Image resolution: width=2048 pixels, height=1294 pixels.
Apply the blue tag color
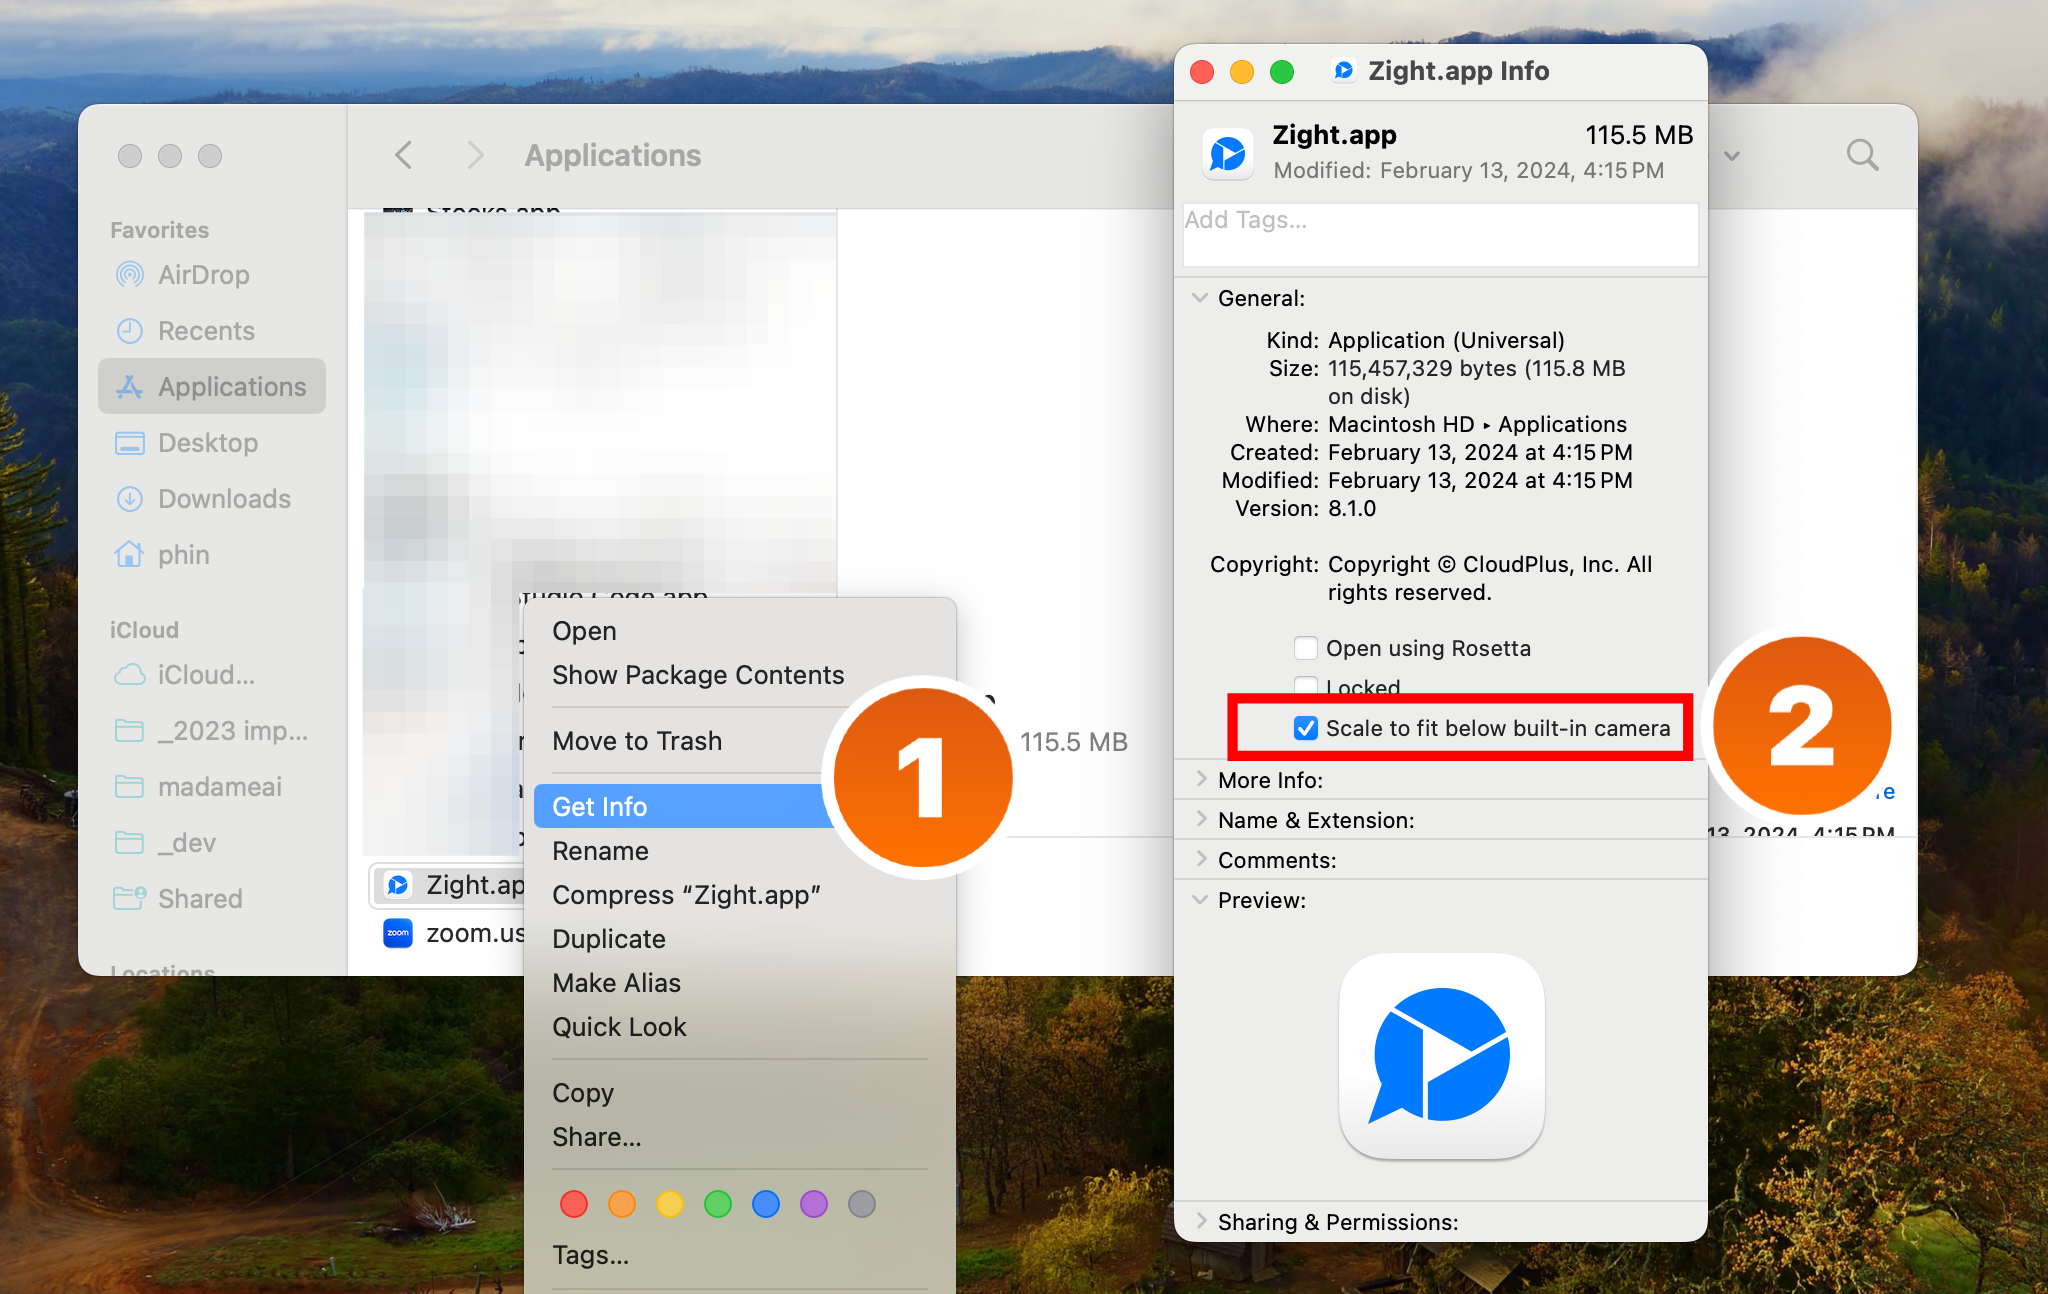coord(766,1204)
